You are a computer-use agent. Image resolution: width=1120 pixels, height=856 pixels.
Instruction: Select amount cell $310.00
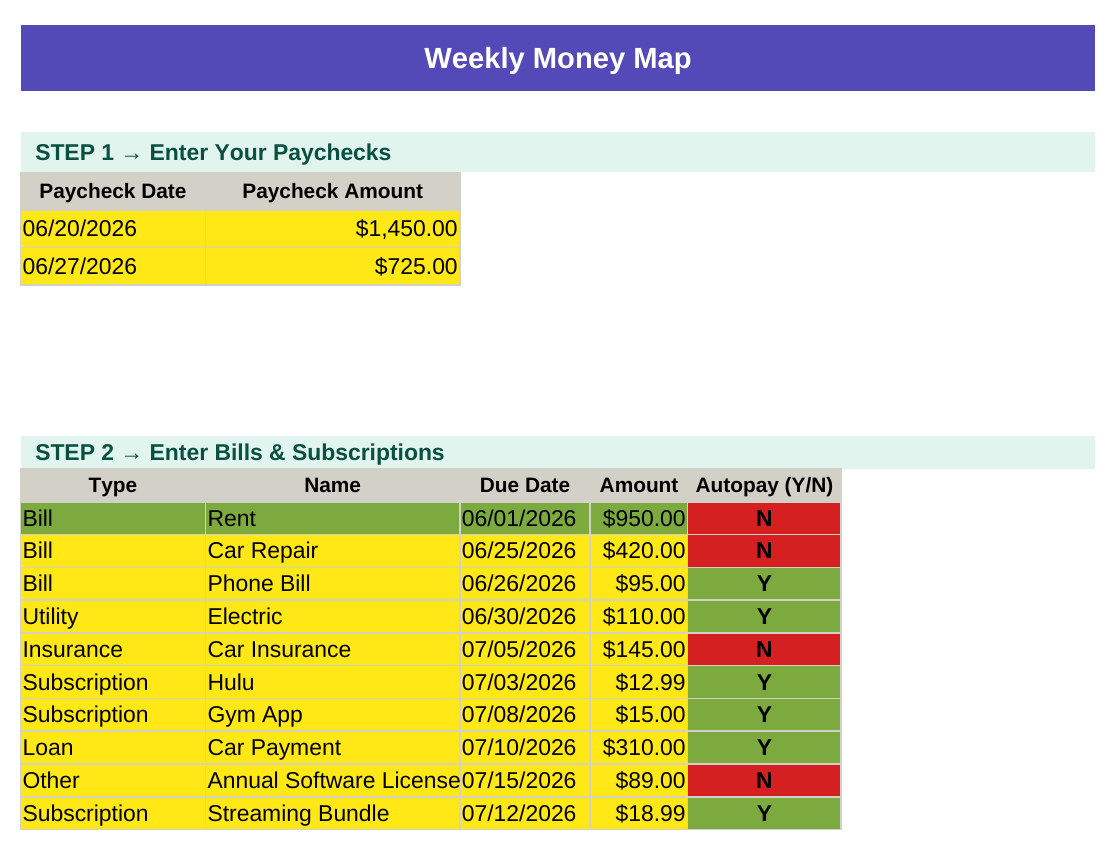coord(639,747)
